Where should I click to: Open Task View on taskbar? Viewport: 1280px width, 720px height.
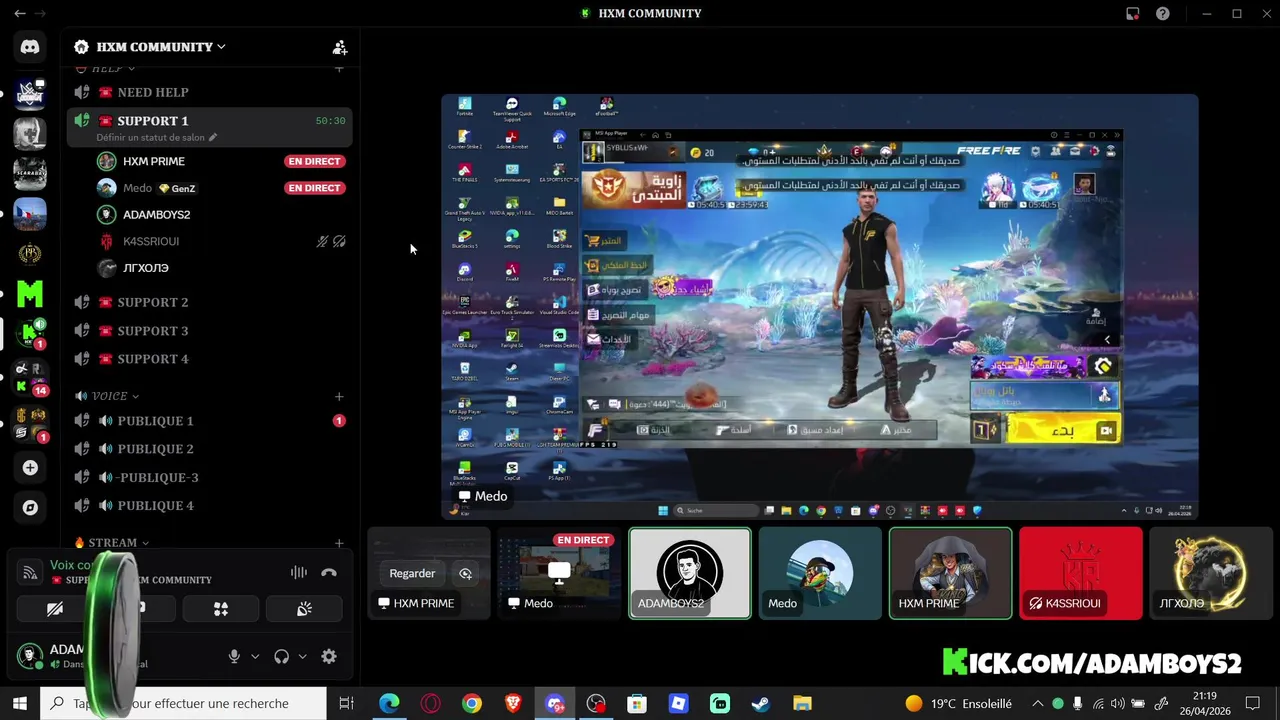346,704
